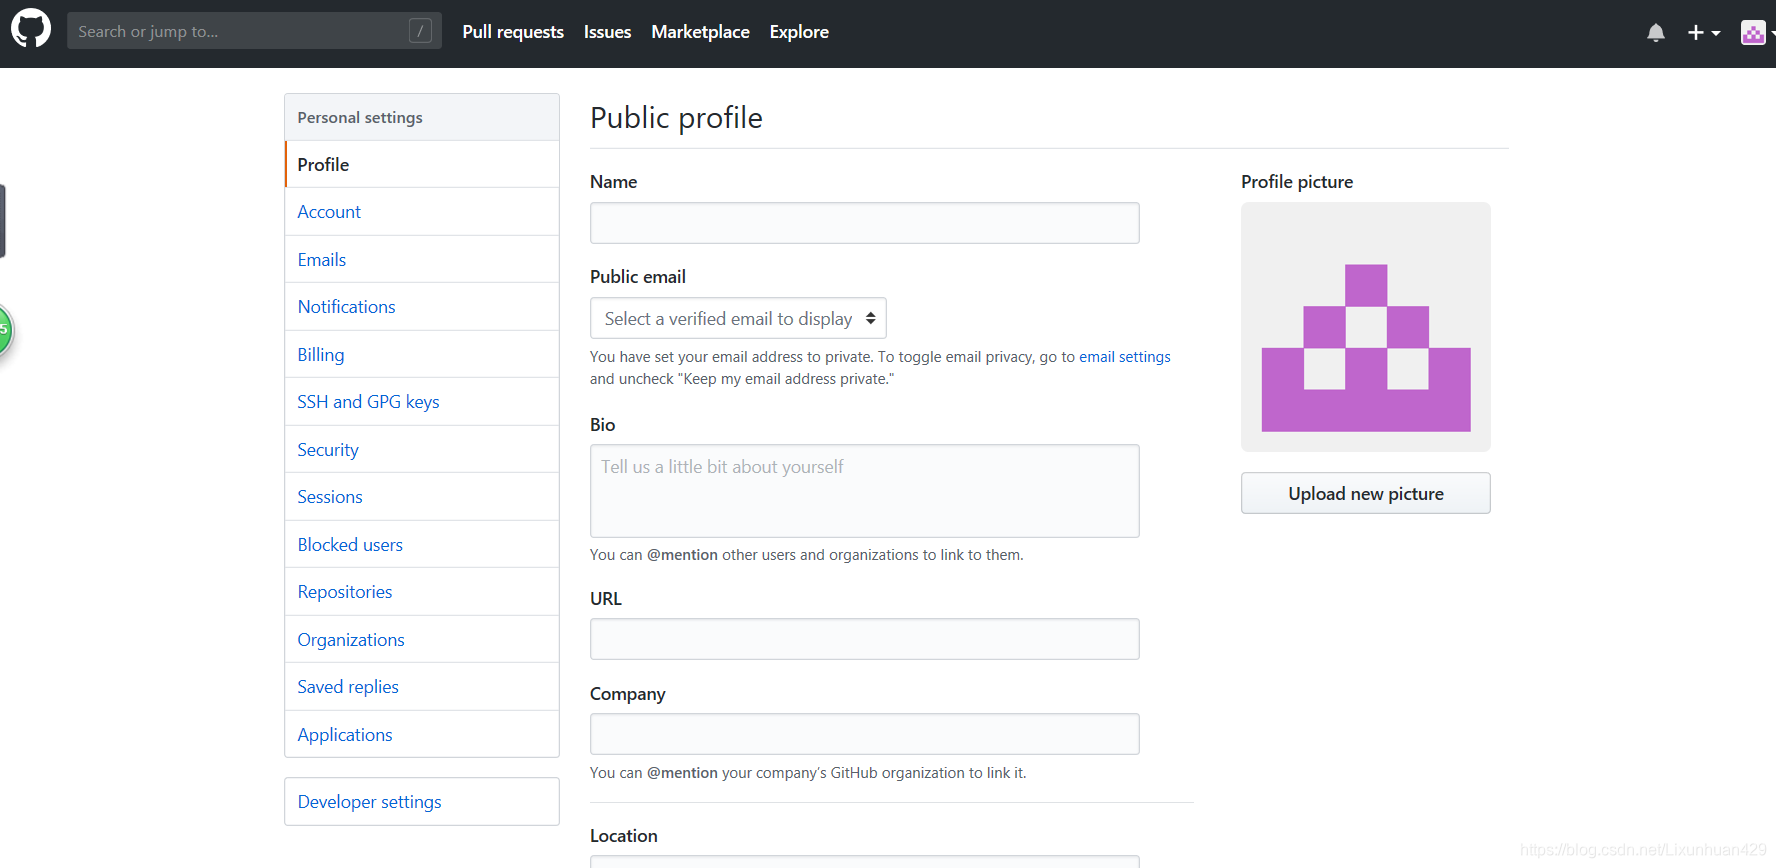Go to Notifications settings
This screenshot has height=868, width=1776.
[x=422, y=307]
